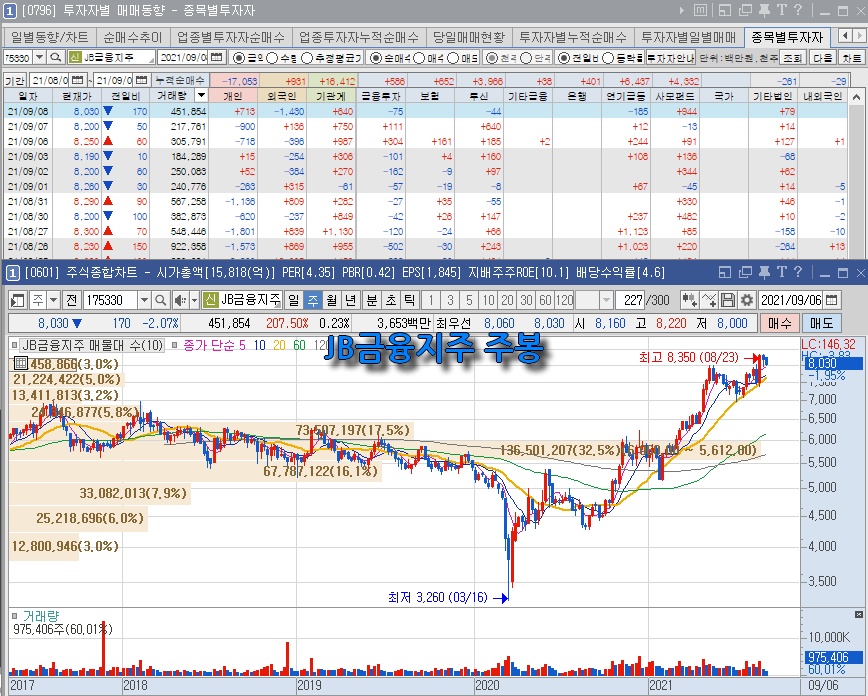Image resolution: width=868 pixels, height=696 pixels.
Task: Switch to the 일별동향/차트 tab
Action: [49, 37]
